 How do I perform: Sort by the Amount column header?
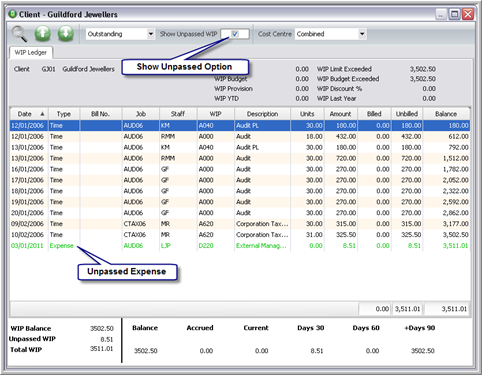pos(341,114)
